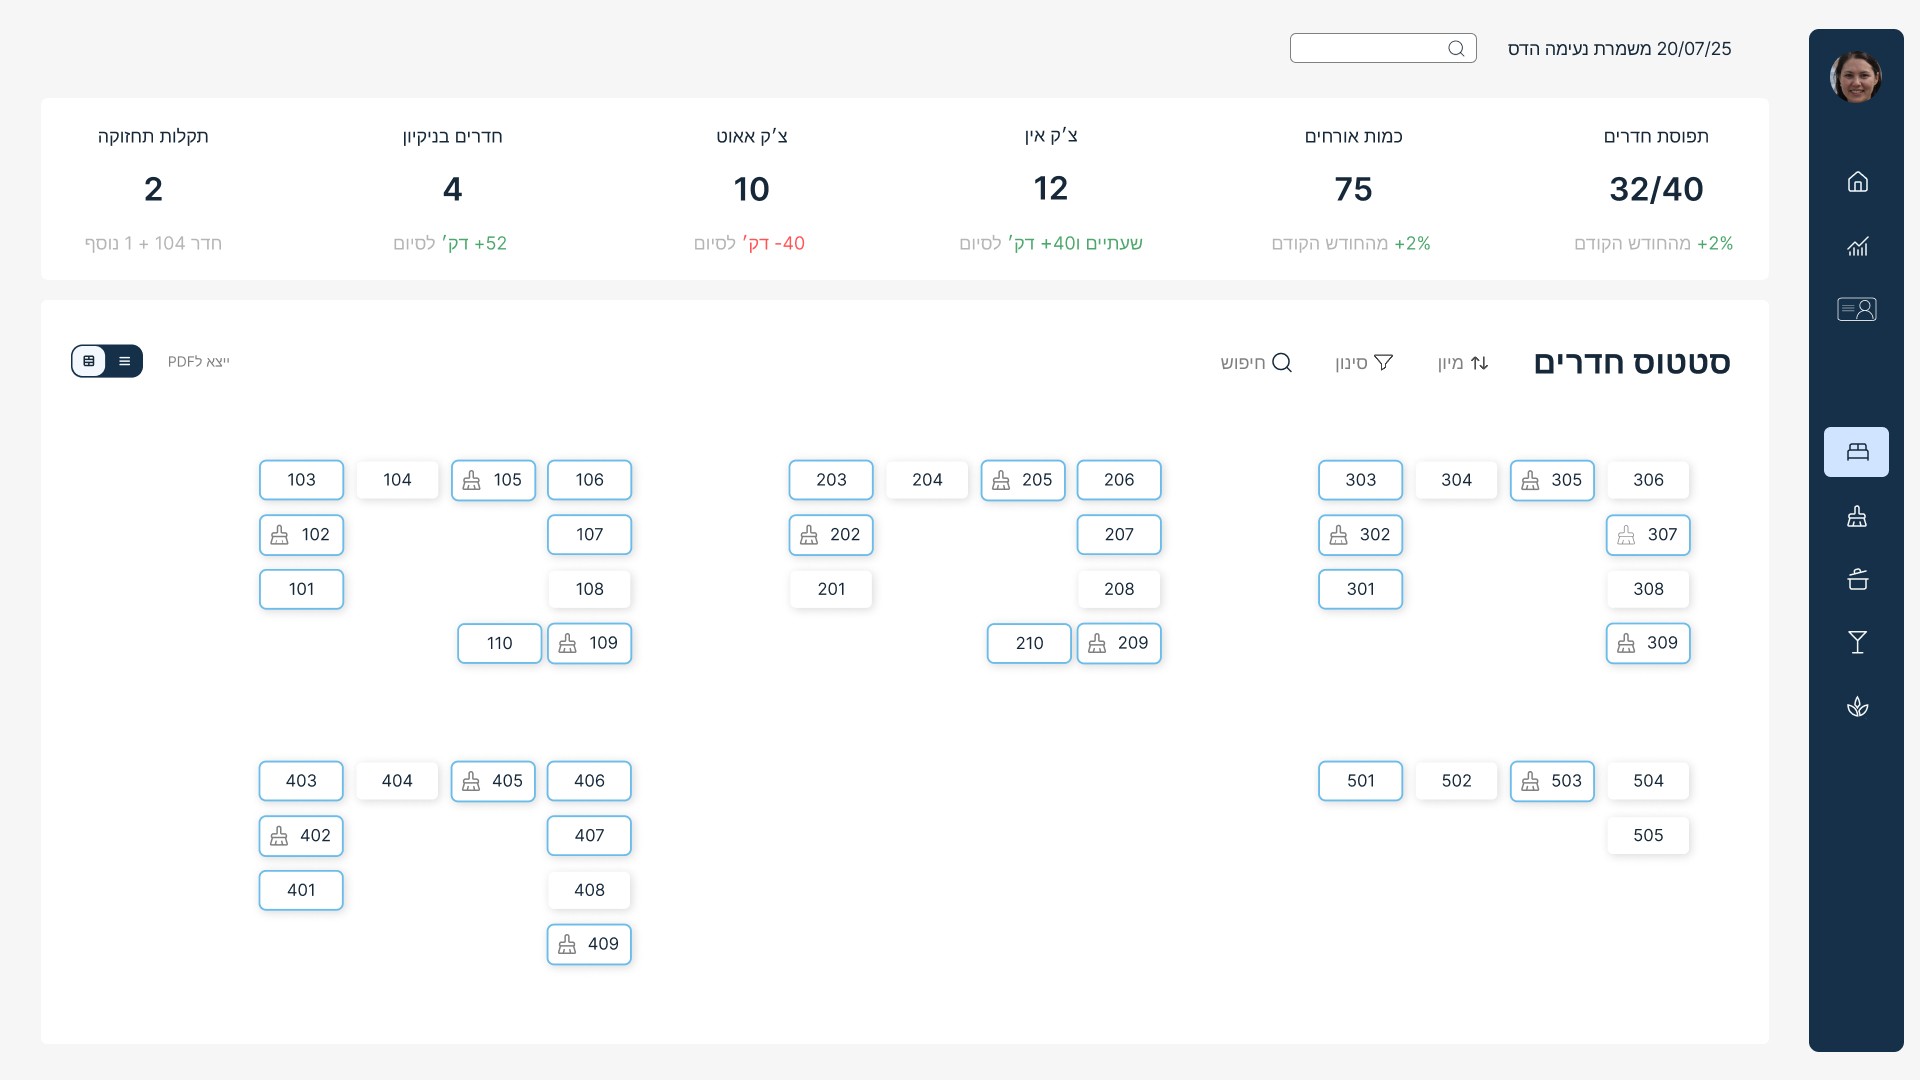Click ייצא ל-PDF export link
The width and height of the screenshot is (1920, 1080).
coord(198,362)
